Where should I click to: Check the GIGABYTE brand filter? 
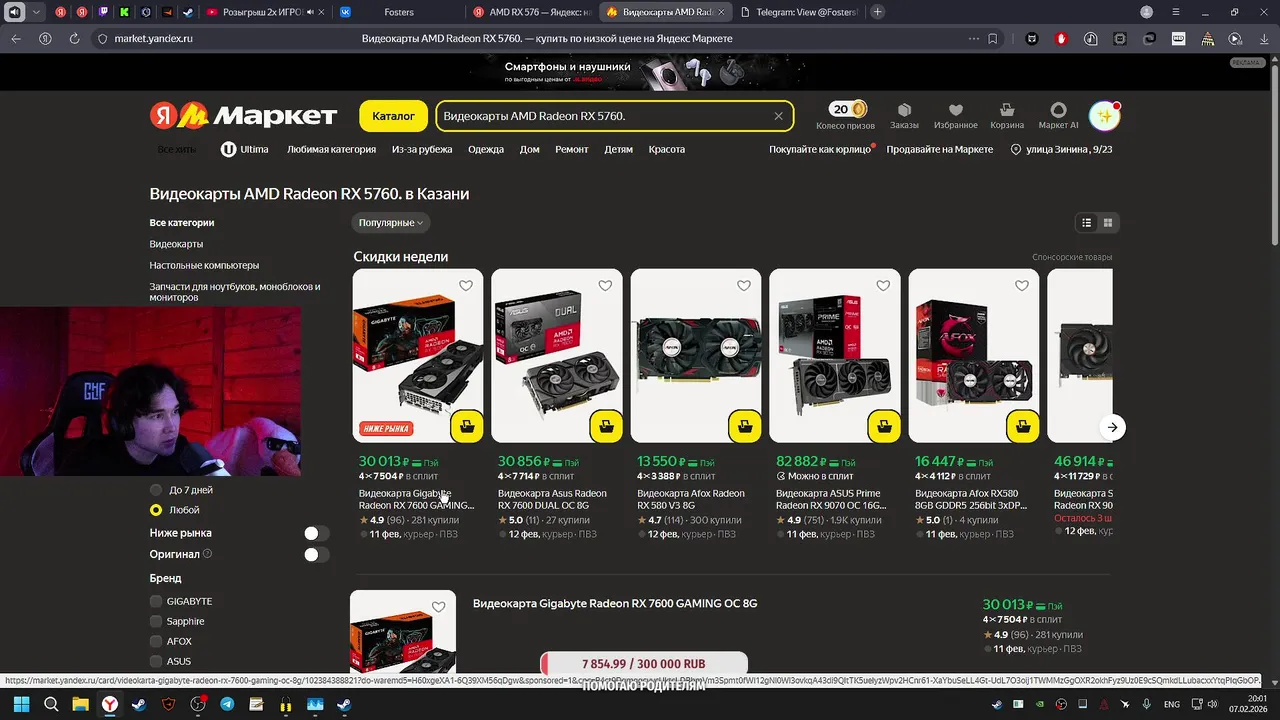pyautogui.click(x=156, y=601)
